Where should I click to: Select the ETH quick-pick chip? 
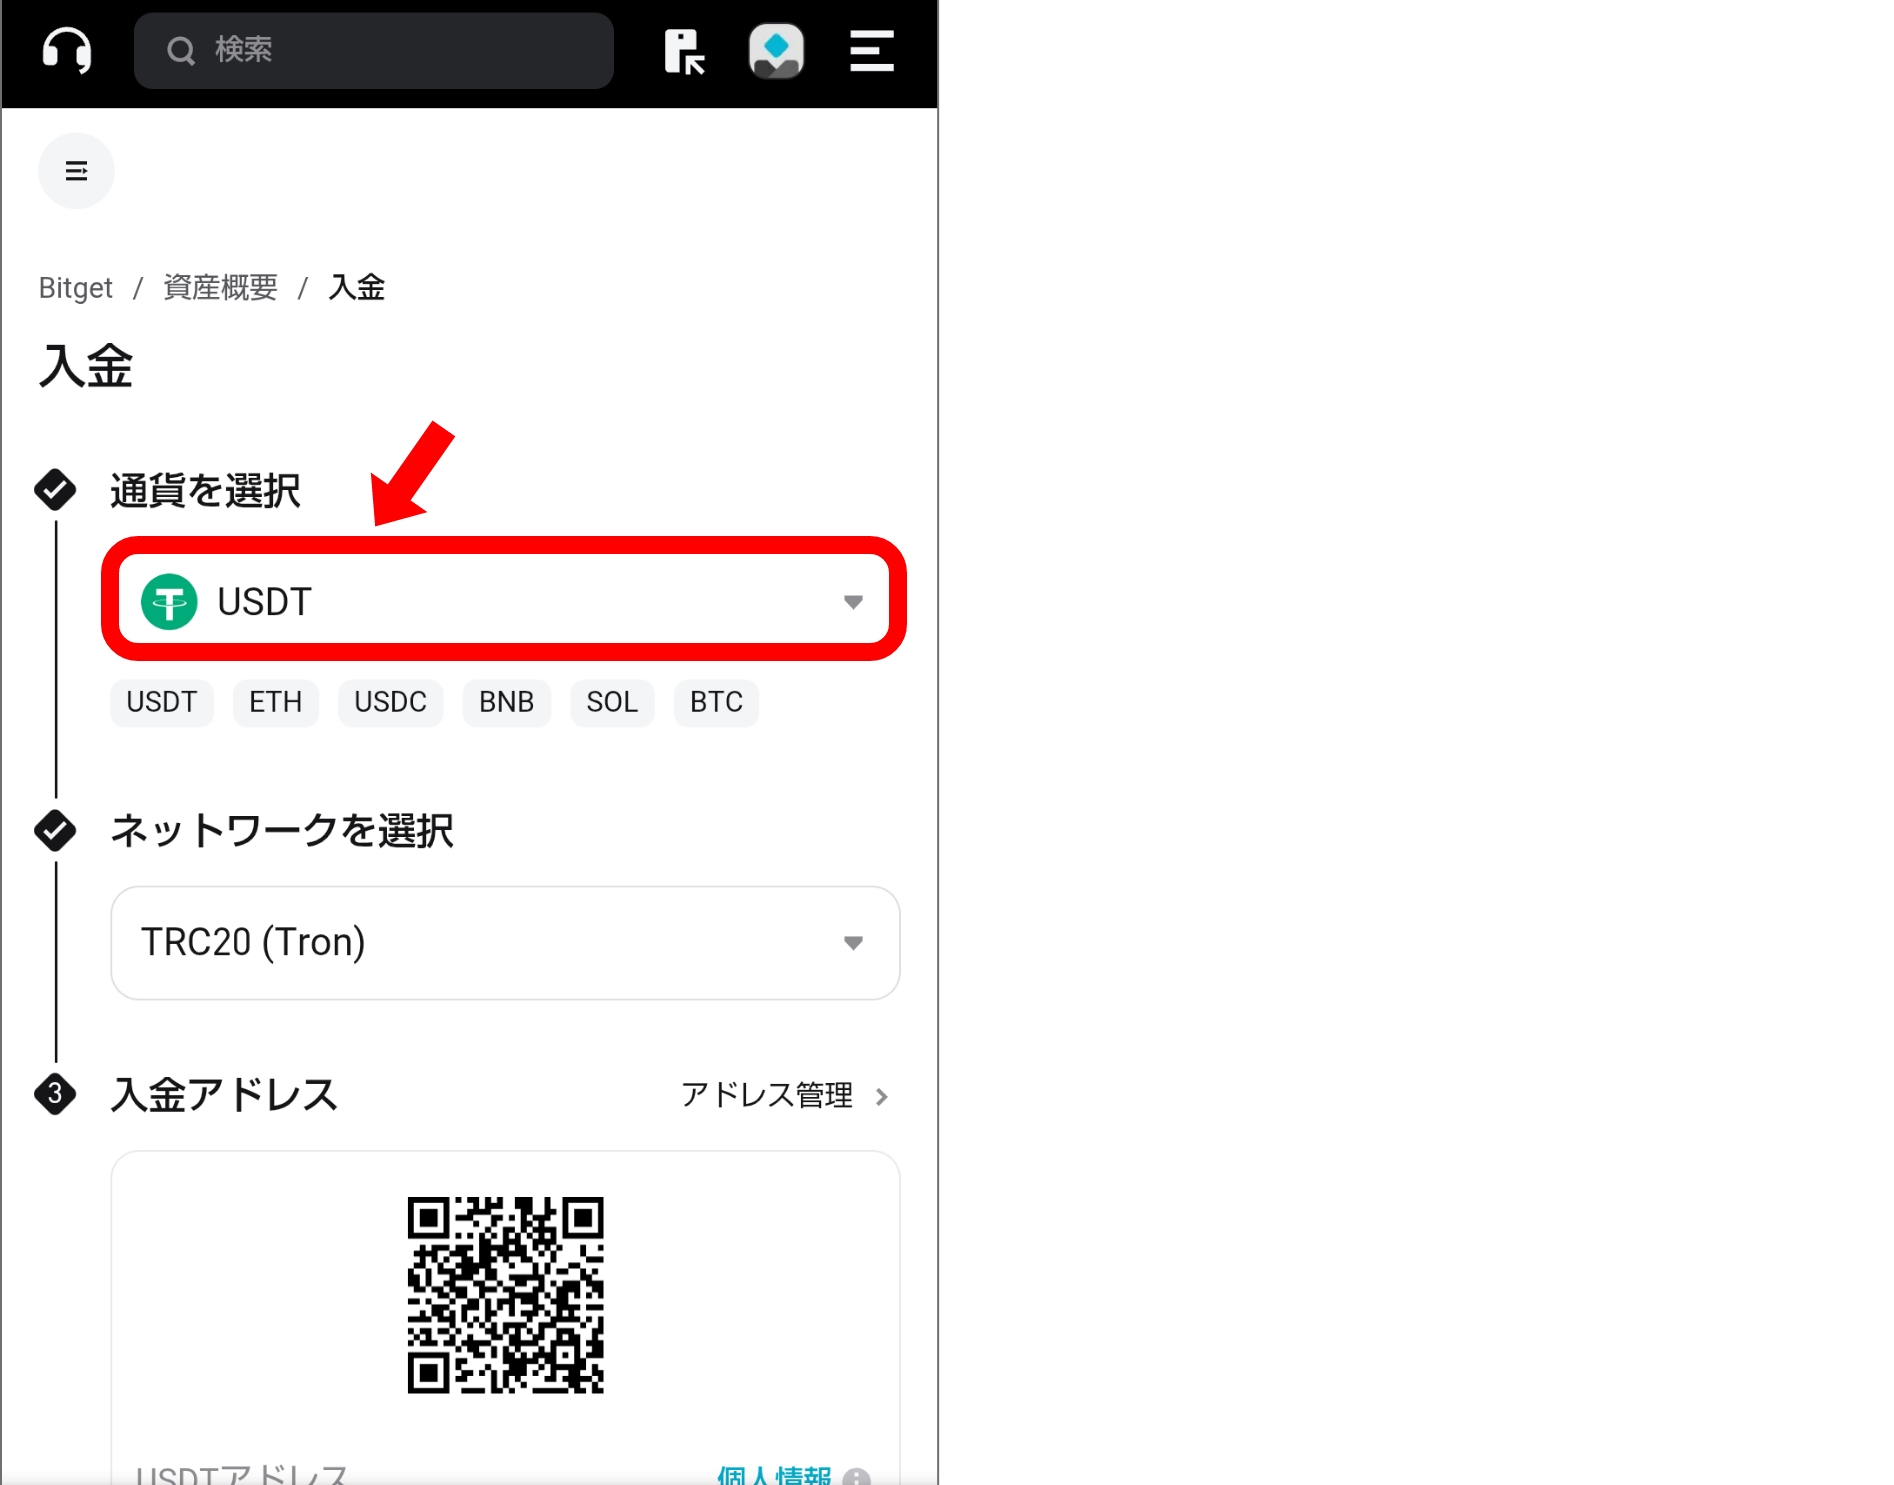click(275, 702)
